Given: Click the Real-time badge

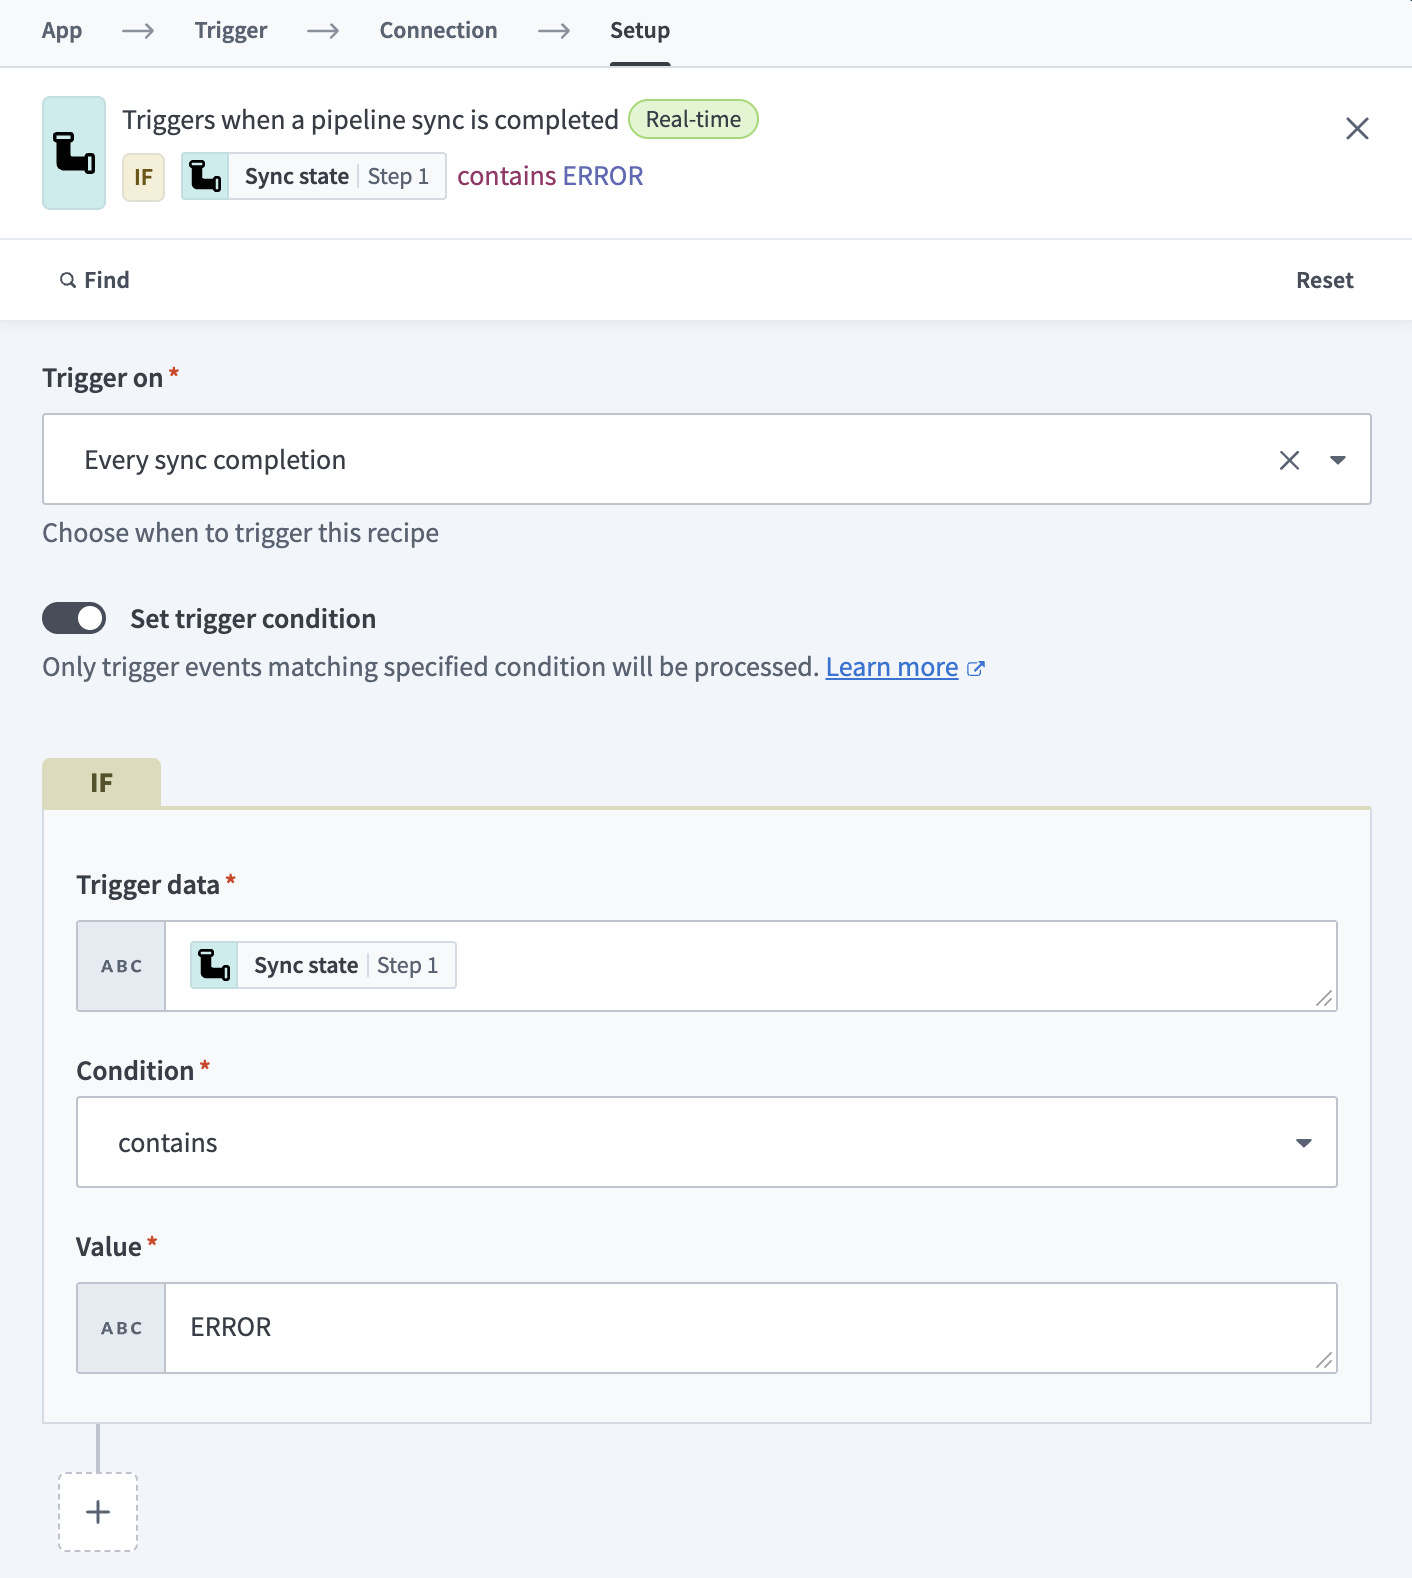Looking at the screenshot, I should 693,119.
